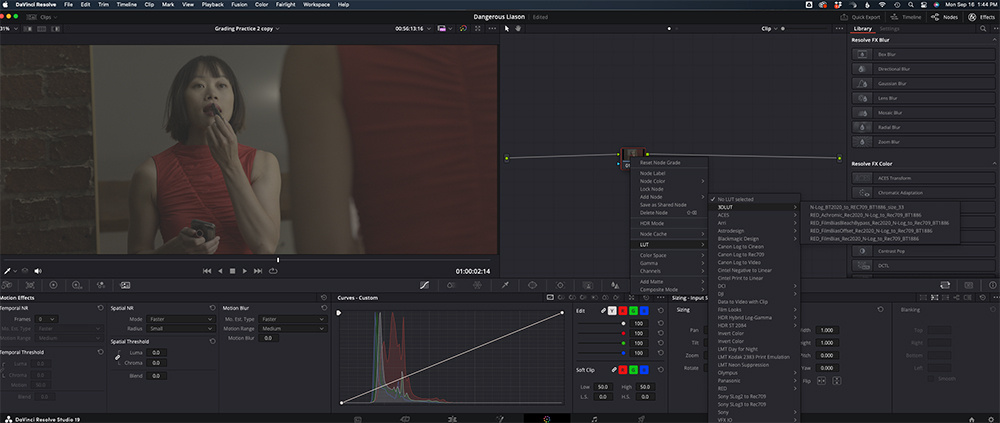
Task: Open the Qualifier eyedropper palette
Action: (x=505, y=285)
